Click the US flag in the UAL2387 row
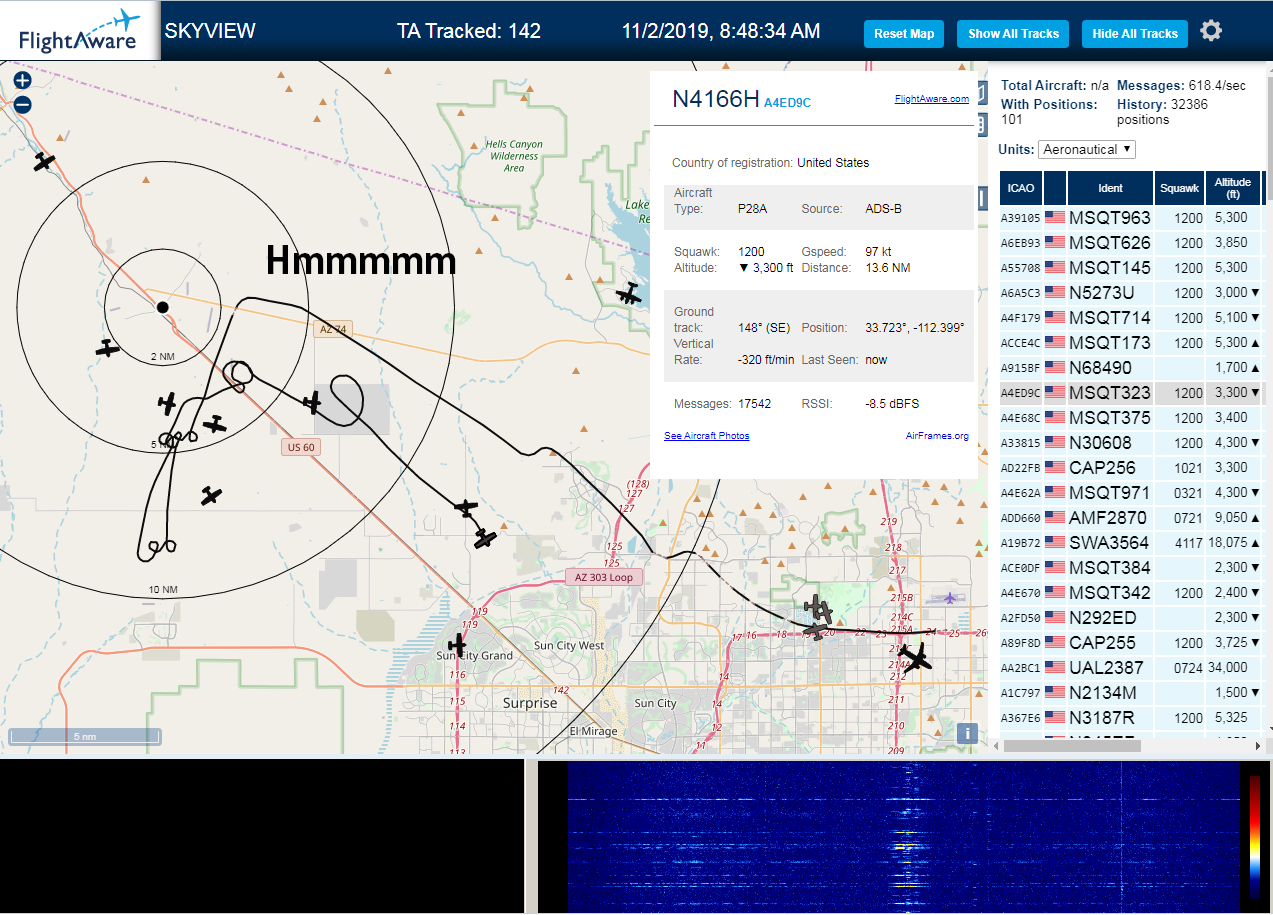The height and width of the screenshot is (915, 1273). coord(1055,668)
